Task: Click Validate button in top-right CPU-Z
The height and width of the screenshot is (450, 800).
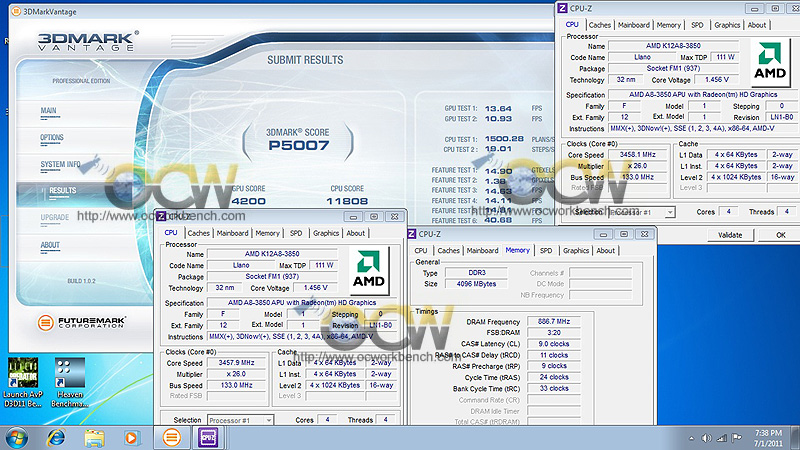Action: 730,235
